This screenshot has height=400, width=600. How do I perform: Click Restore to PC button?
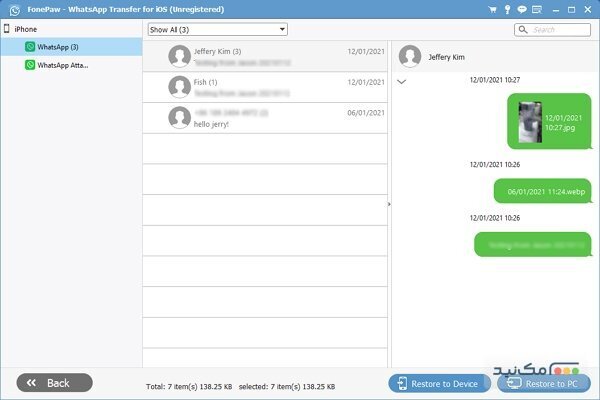(544, 383)
